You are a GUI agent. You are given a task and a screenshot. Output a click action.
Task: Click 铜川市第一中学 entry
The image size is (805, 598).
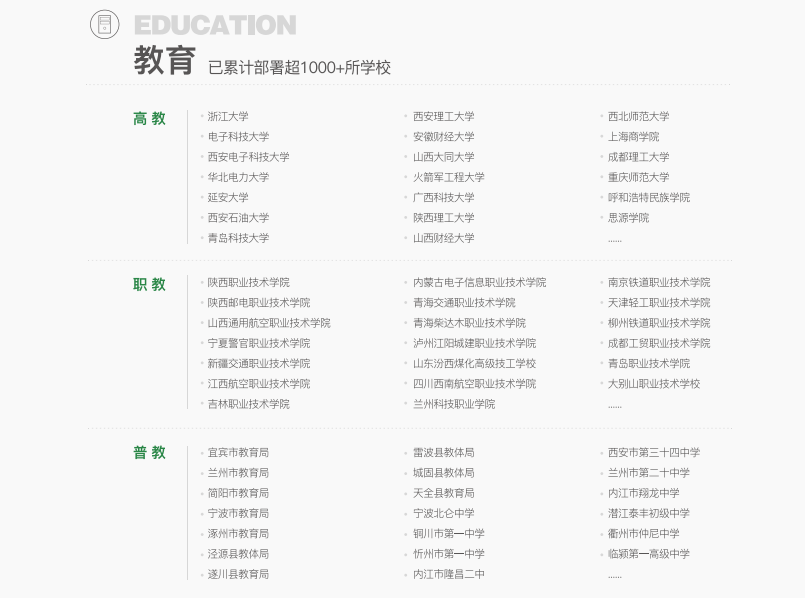point(449,534)
